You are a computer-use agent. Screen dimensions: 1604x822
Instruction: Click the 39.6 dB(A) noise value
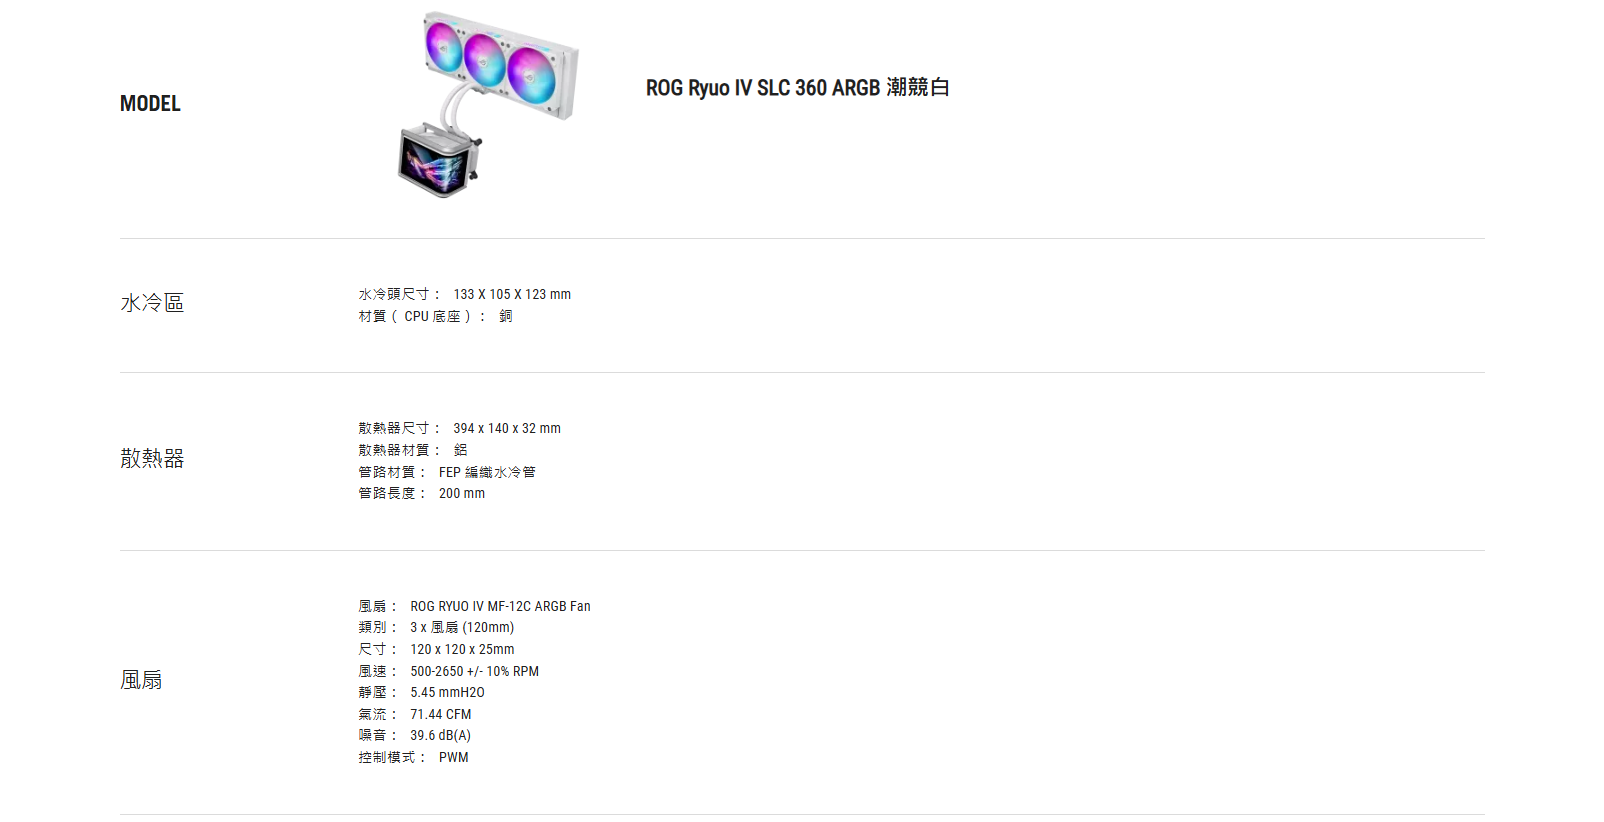(x=440, y=735)
